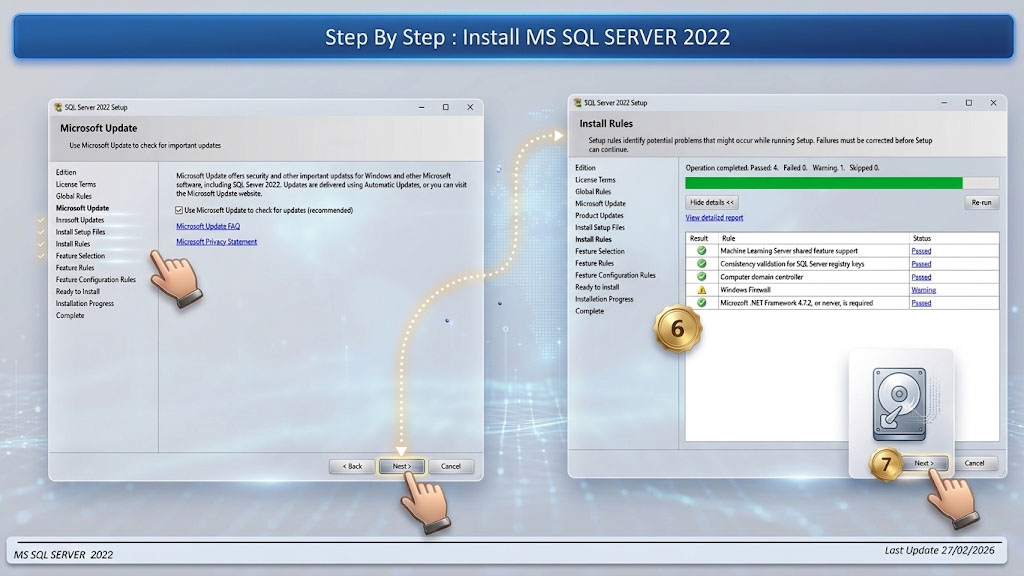The width and height of the screenshot is (1024, 576).
Task: Click the green check icon for Computer domain controller
Action: 701,277
